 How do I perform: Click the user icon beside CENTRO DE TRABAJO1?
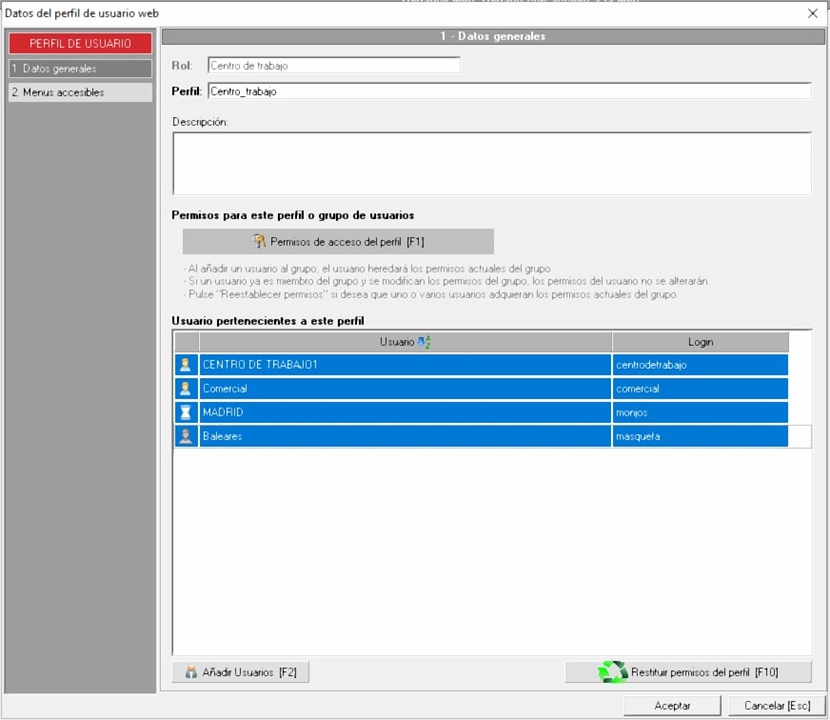coord(185,365)
